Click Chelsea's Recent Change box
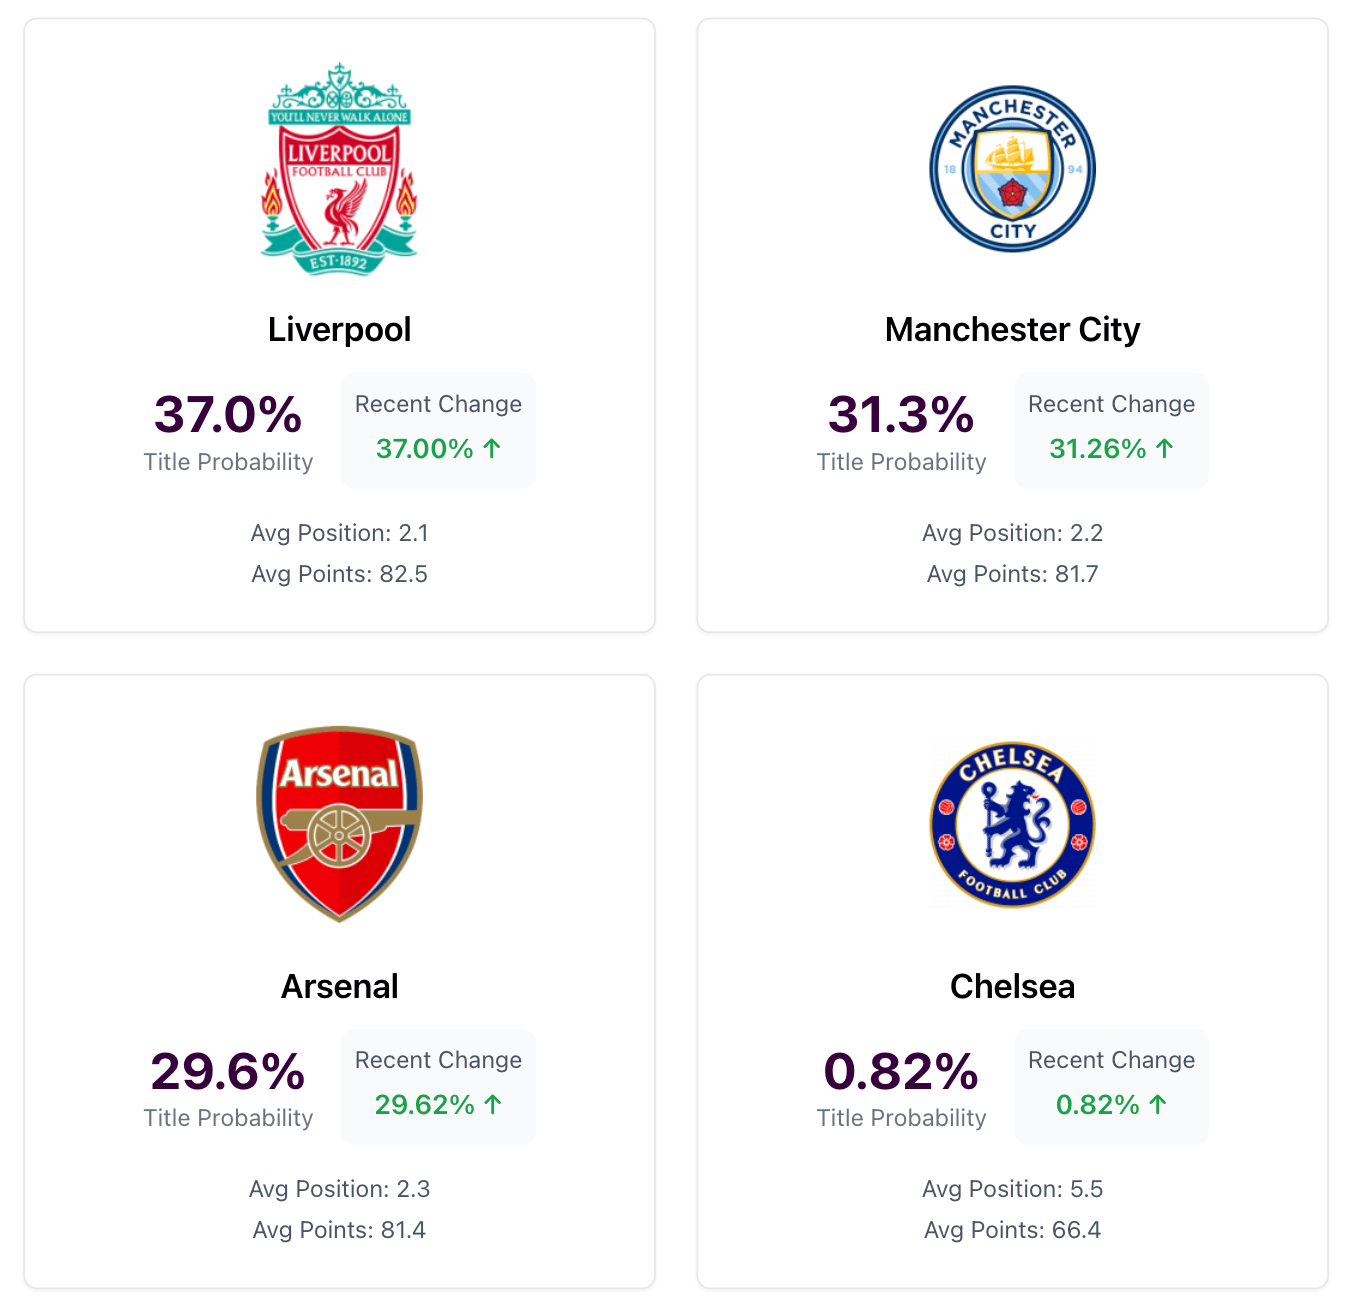This screenshot has height=1314, width=1348. (1111, 1086)
